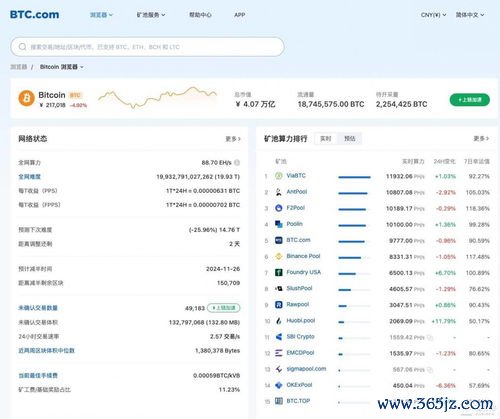
Task: Click the 18,745,575.00 BTC supply value
Action: pyautogui.click(x=331, y=104)
